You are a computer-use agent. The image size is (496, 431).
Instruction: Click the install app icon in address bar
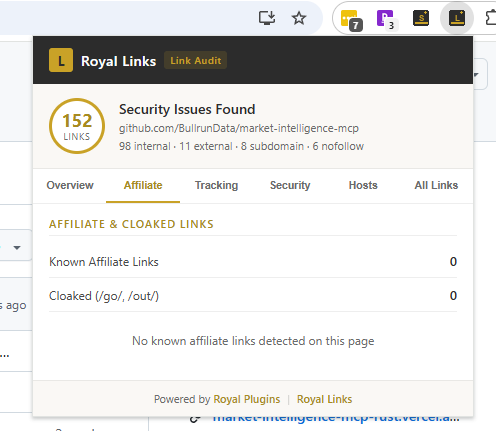pos(267,18)
